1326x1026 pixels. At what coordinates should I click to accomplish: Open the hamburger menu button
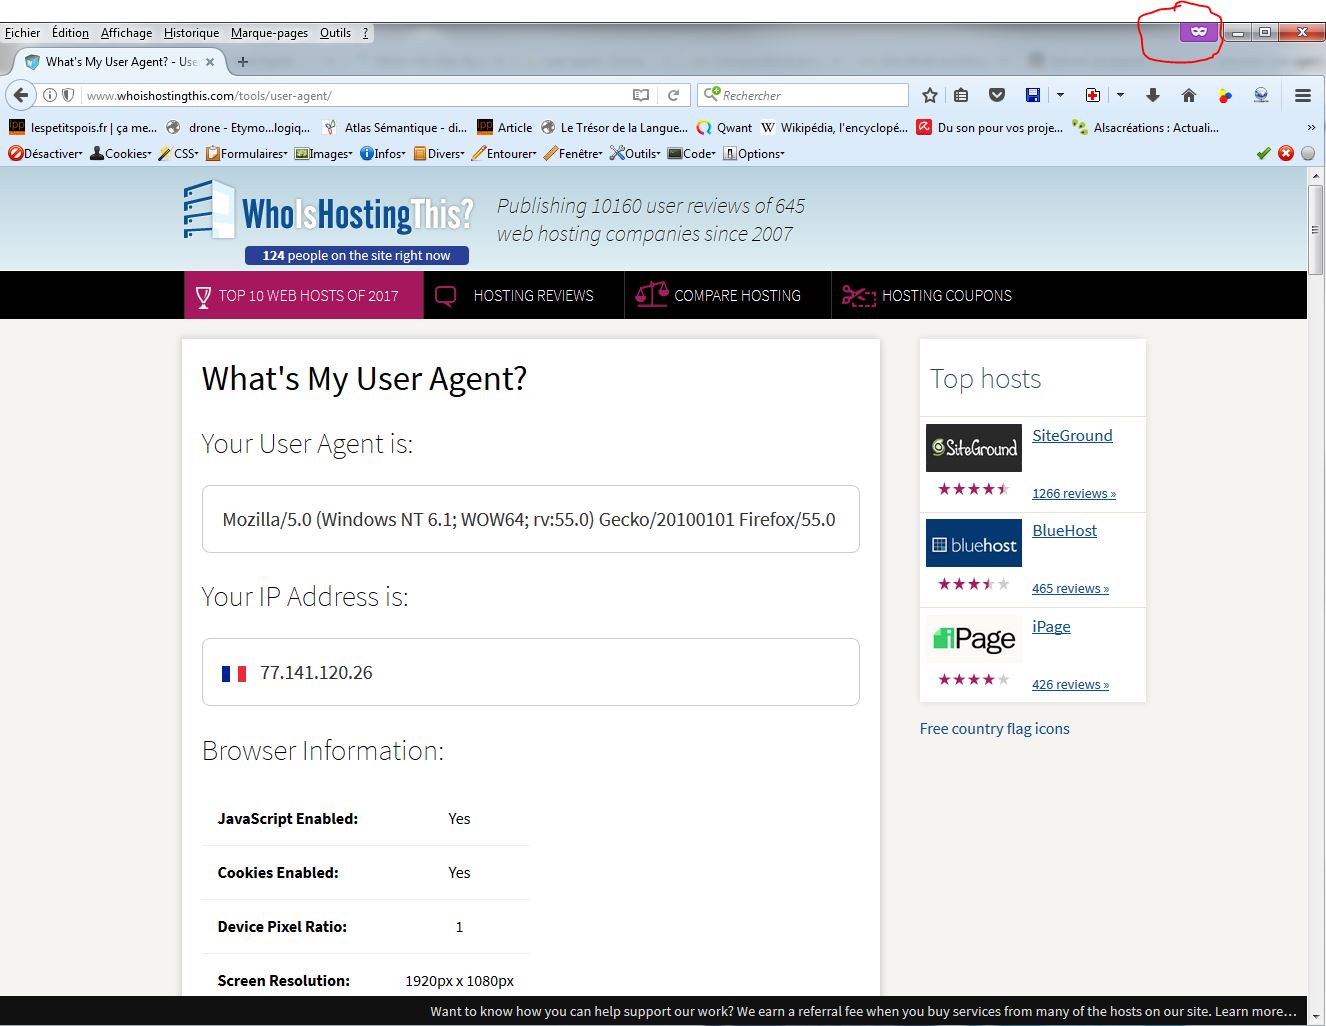click(x=1302, y=95)
